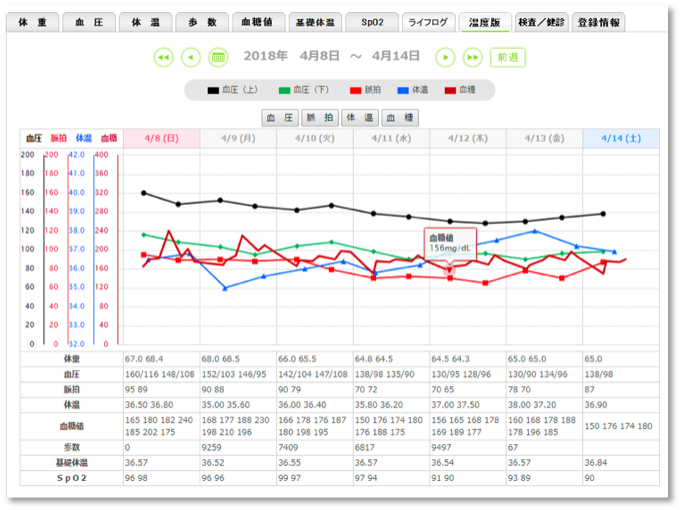Advance with the single right arrow icon
This screenshot has height=510, width=681.
(x=446, y=57)
